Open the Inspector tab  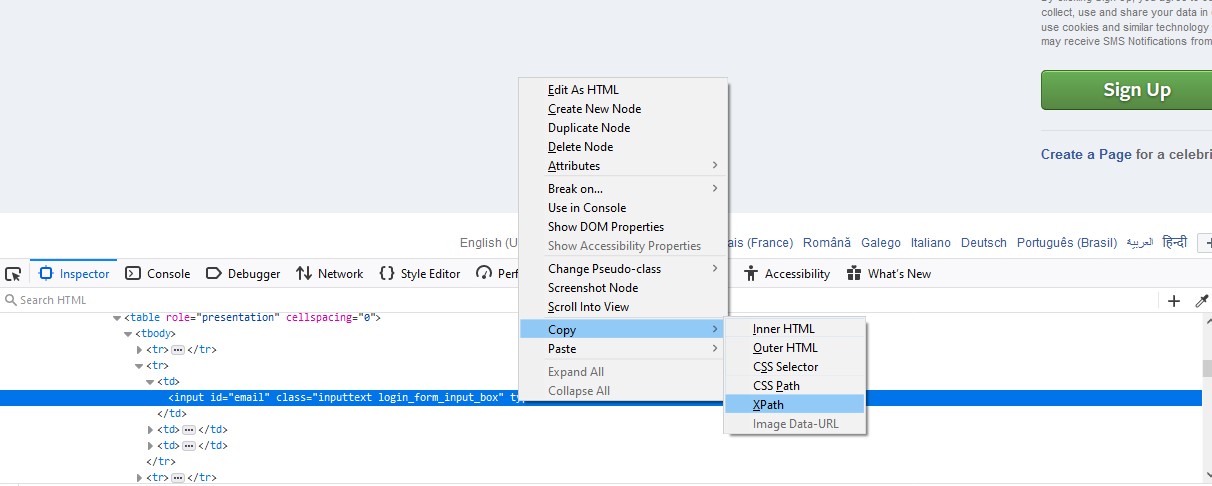pos(74,274)
